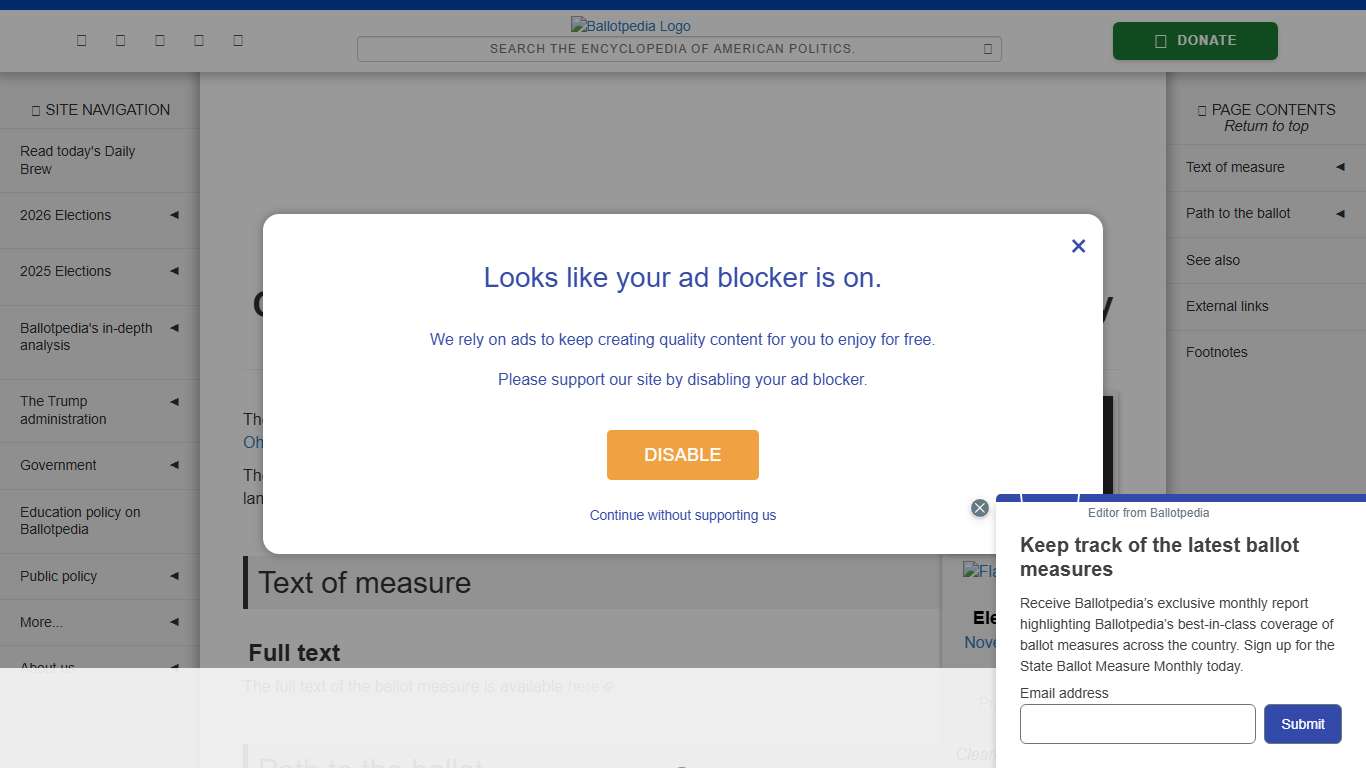Expand the 2026 Elections arrow
Viewport: 1366px width, 768px height.
(174, 215)
